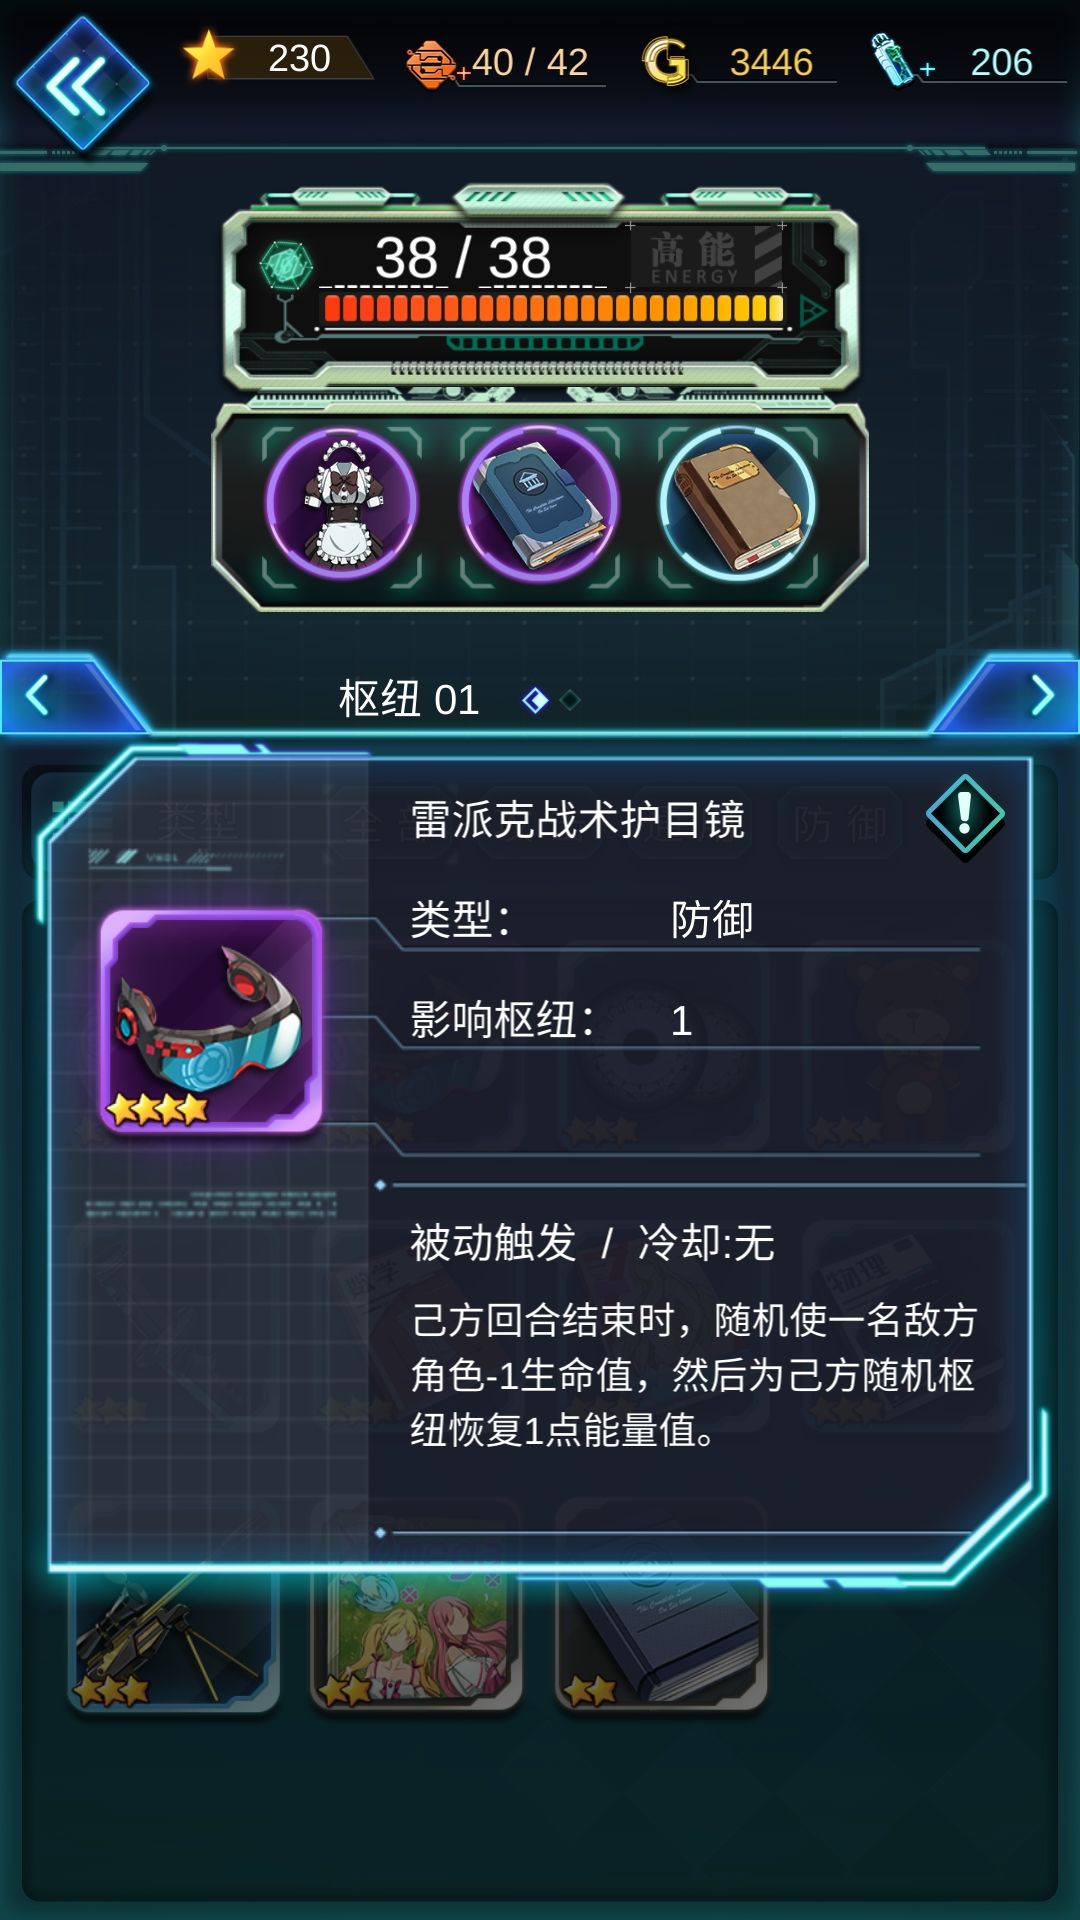Select the blue library book slot
Screen dimensions: 1080x1920
tap(539, 504)
